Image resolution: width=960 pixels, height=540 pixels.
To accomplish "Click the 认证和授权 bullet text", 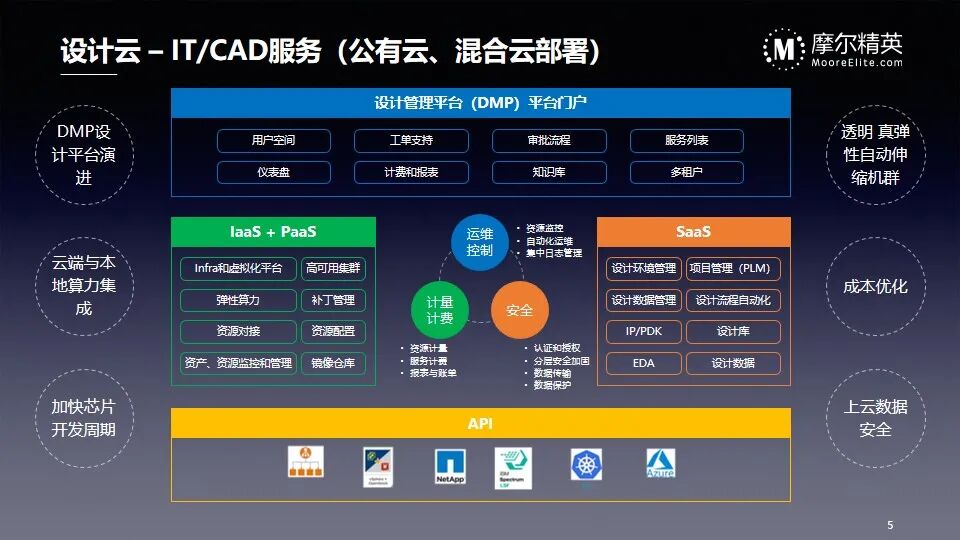I will pyautogui.click(x=557, y=348).
